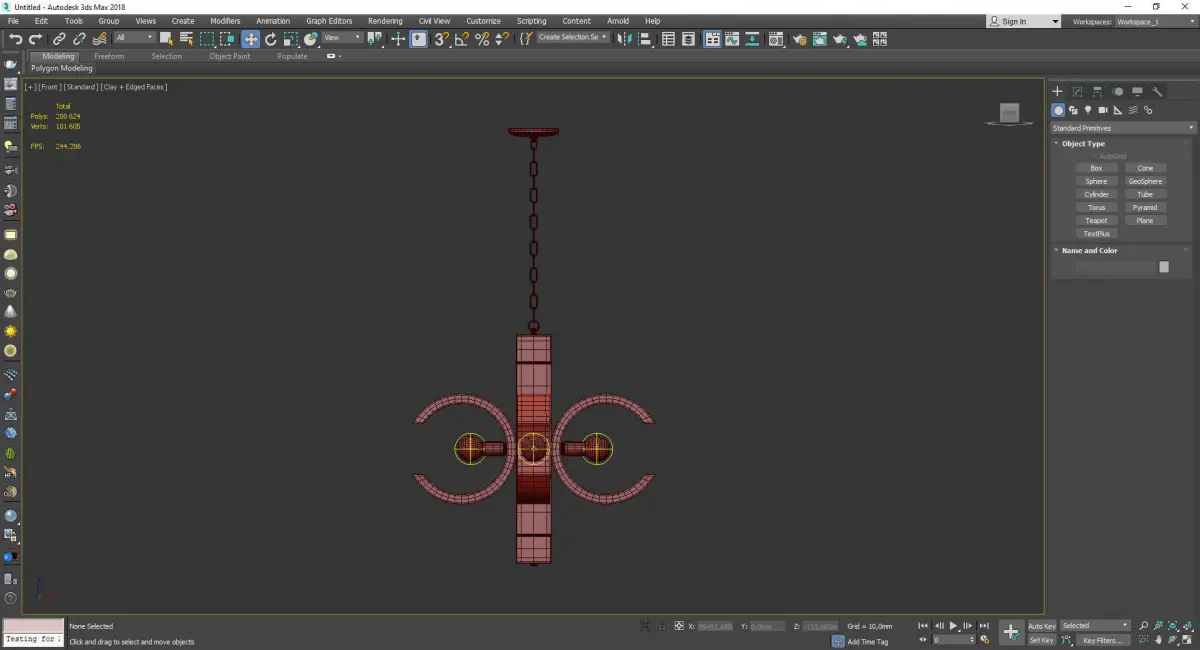The image size is (1200, 650).
Task: Play the animation
Action: tap(954, 626)
